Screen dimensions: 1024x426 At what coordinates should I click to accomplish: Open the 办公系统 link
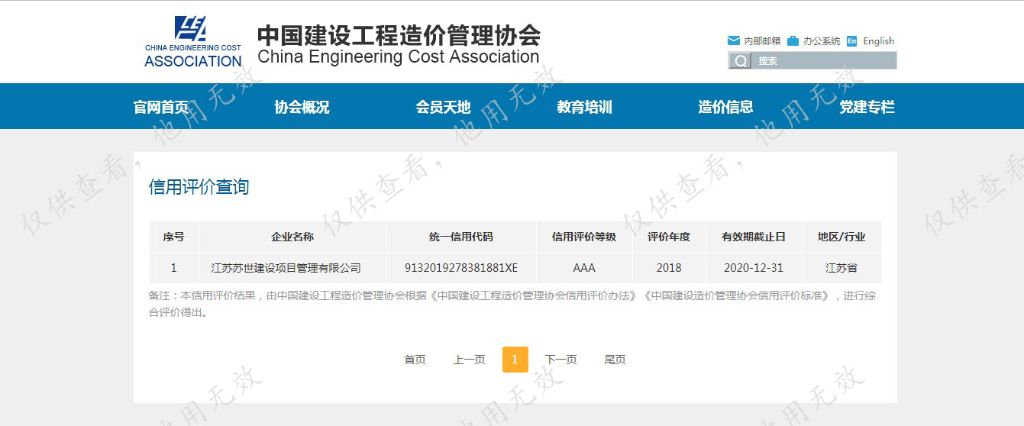pos(822,41)
